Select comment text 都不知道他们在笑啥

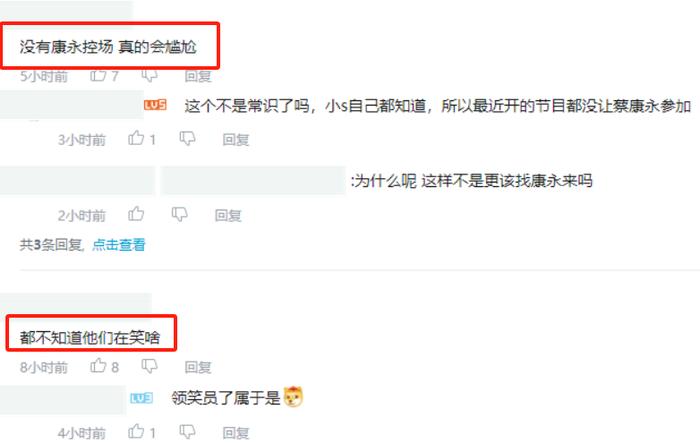pyautogui.click(x=90, y=337)
